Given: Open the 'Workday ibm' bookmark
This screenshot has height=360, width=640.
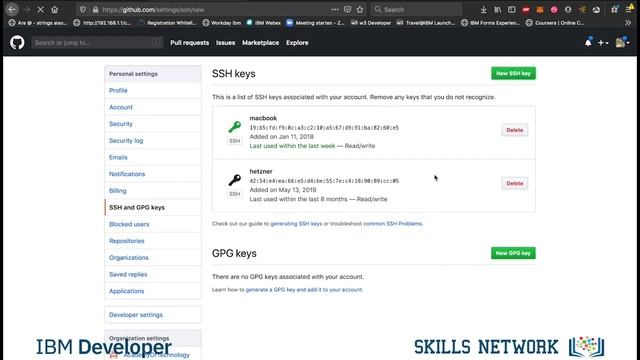Looking at the screenshot, I should [222, 23].
